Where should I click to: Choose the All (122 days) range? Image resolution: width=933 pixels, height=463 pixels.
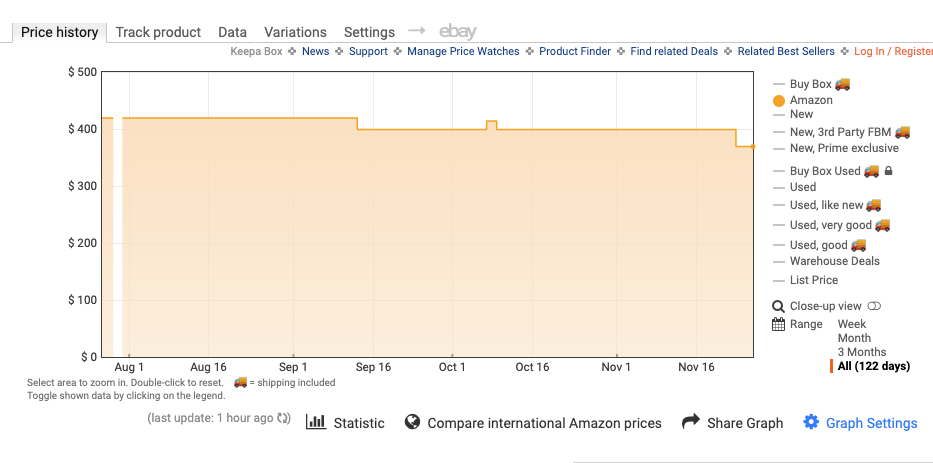tap(873, 366)
